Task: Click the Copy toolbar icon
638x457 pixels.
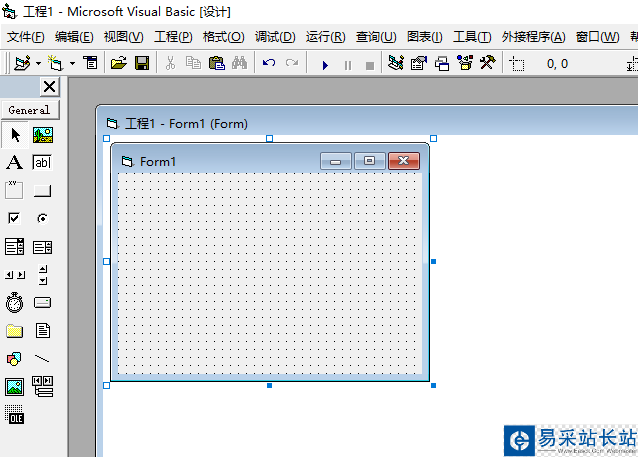Action: coord(193,63)
